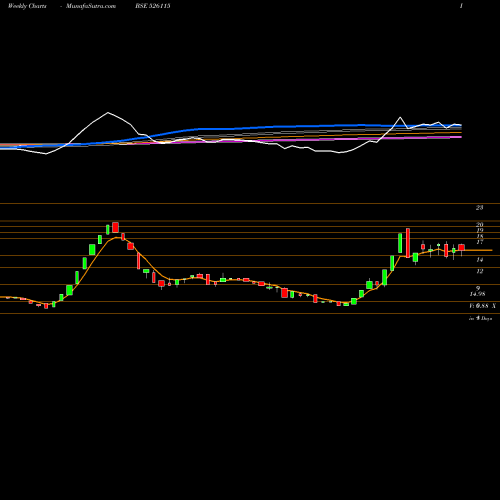
Task: Click the "in 4 Days" text
Action: point(480,318)
